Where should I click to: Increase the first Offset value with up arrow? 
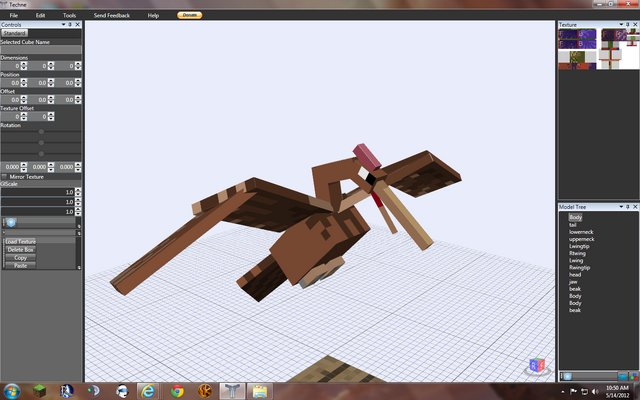[24, 98]
